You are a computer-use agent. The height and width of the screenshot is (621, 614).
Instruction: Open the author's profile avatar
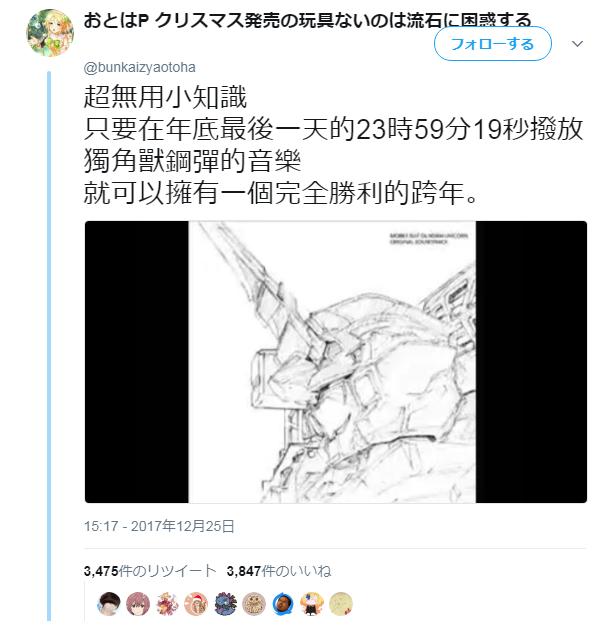coord(50,33)
